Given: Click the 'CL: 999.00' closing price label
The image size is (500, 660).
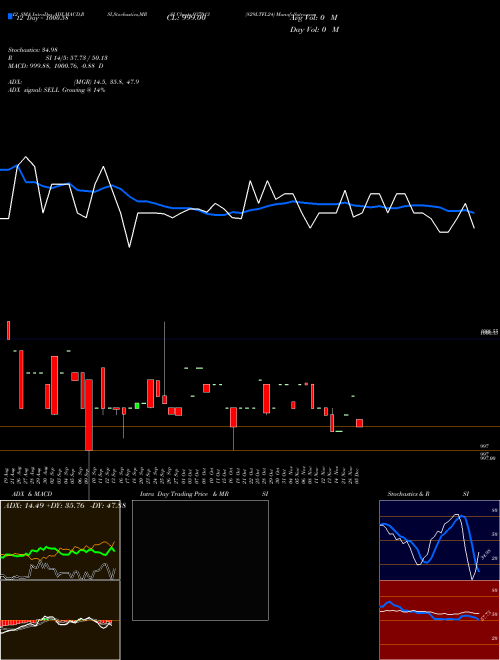Looking at the screenshot, I should click(186, 18).
